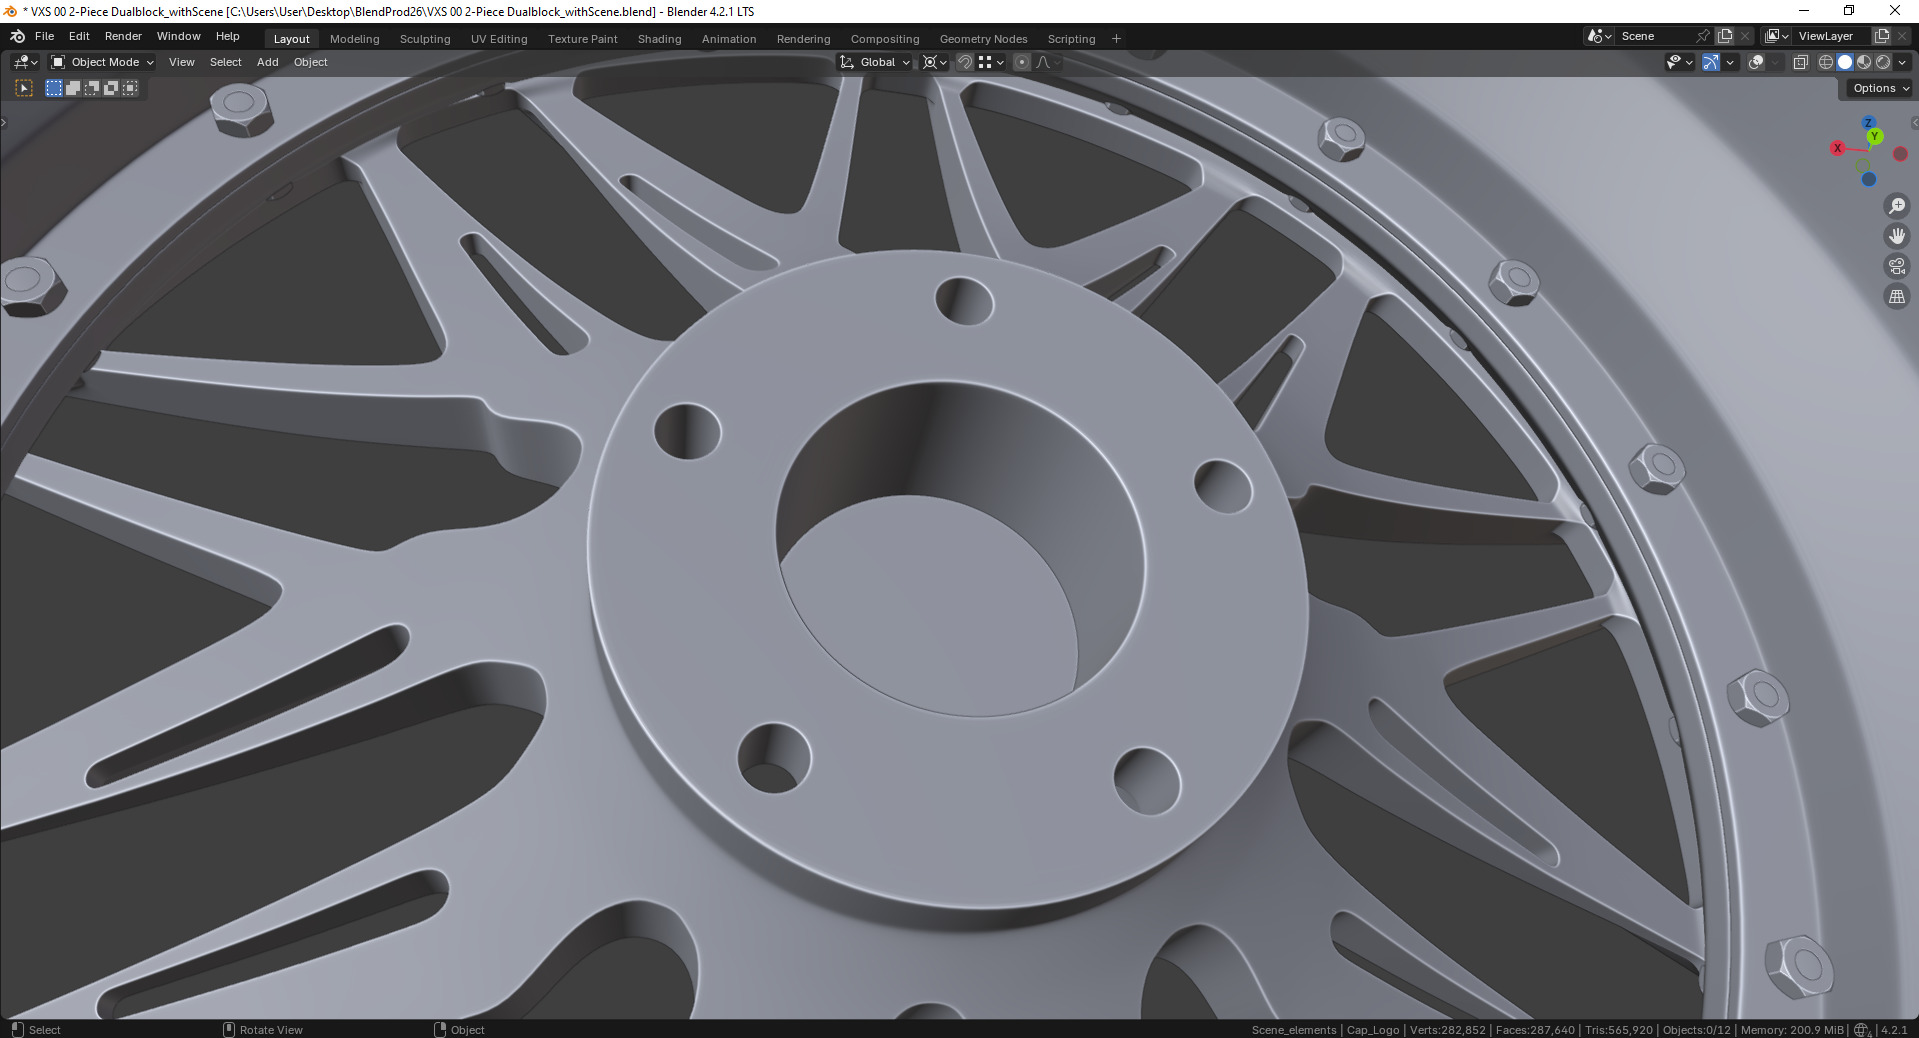Toggle proportional editing
This screenshot has height=1038, width=1919.
(x=1022, y=62)
